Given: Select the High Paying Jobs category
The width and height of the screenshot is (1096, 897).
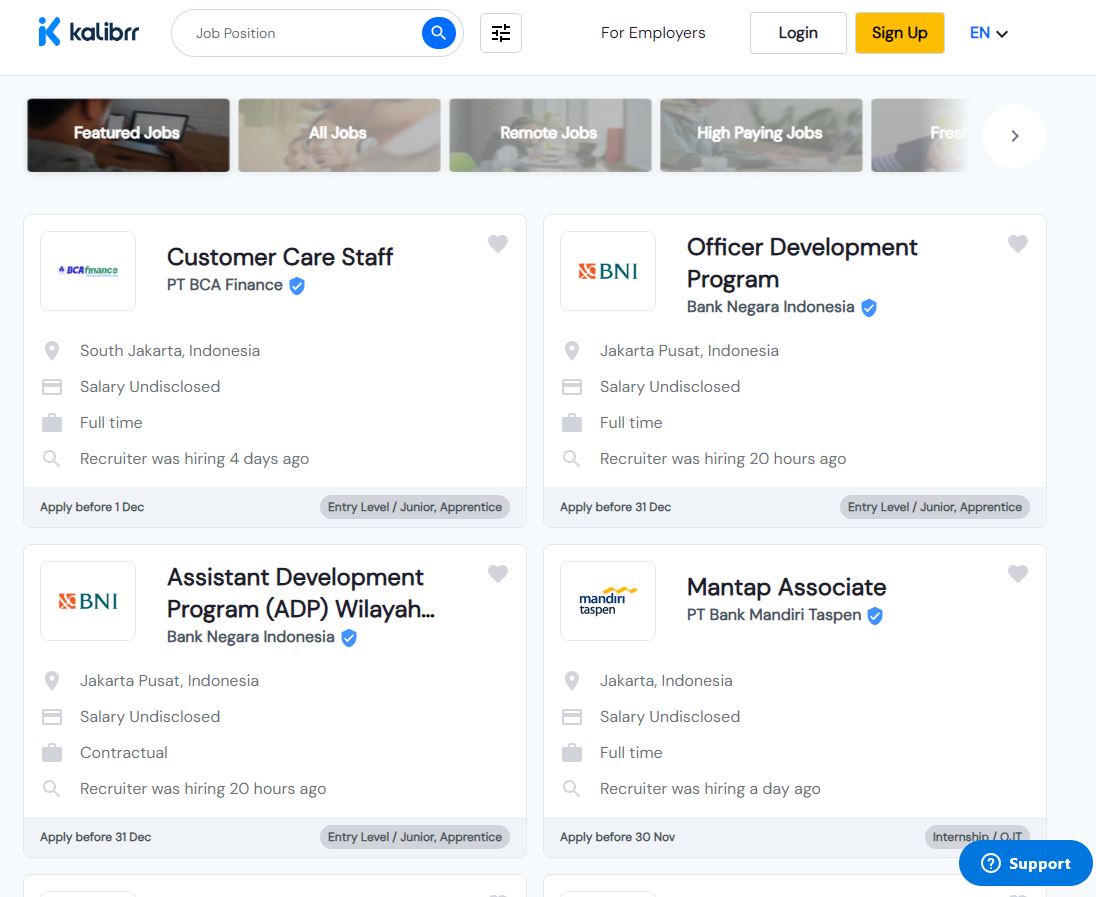Looking at the screenshot, I should [x=761, y=135].
